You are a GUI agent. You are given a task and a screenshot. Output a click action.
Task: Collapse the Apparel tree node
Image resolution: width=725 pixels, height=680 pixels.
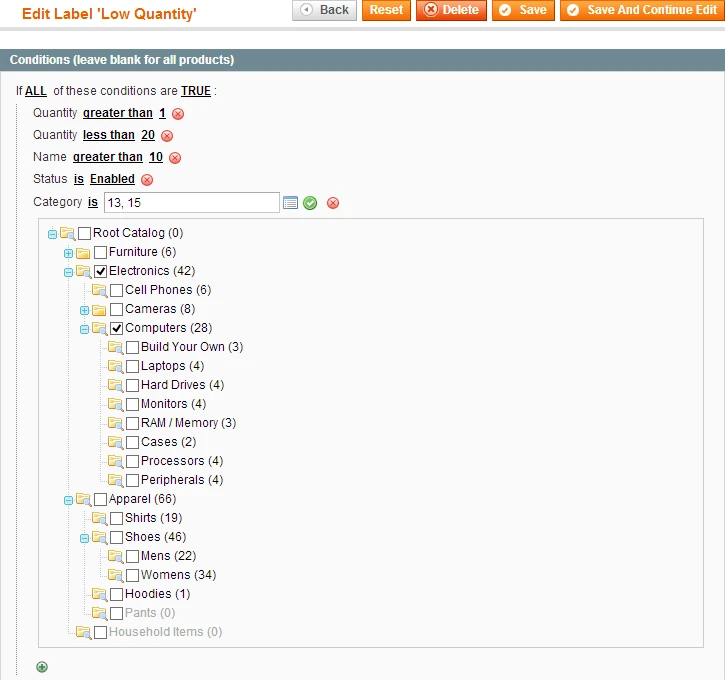68,499
